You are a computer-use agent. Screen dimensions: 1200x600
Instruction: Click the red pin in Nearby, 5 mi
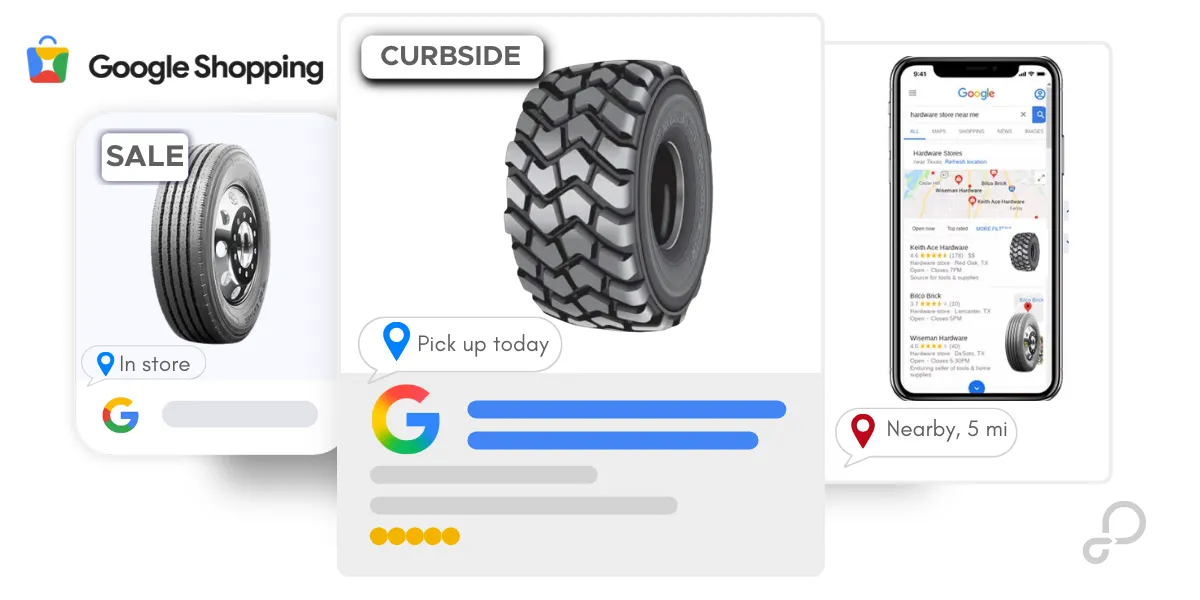point(862,431)
